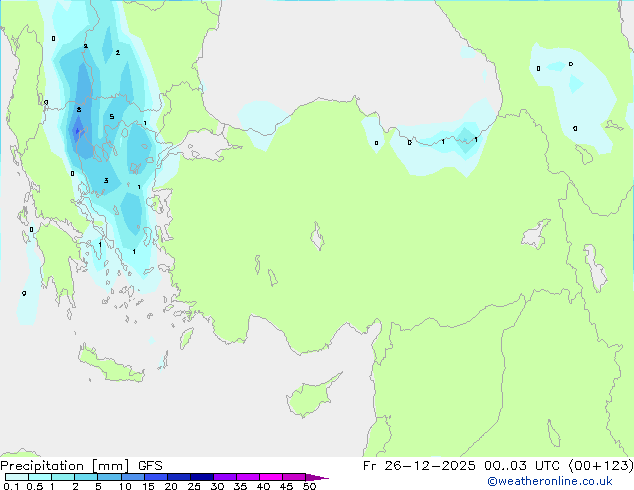634x490 pixels.
Task: Click the '3' precipitation value on the map
Action: (106, 181)
